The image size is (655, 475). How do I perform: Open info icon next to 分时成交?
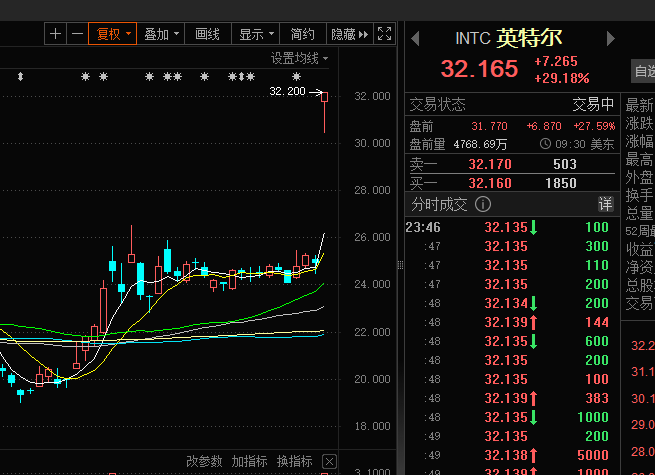click(483, 204)
